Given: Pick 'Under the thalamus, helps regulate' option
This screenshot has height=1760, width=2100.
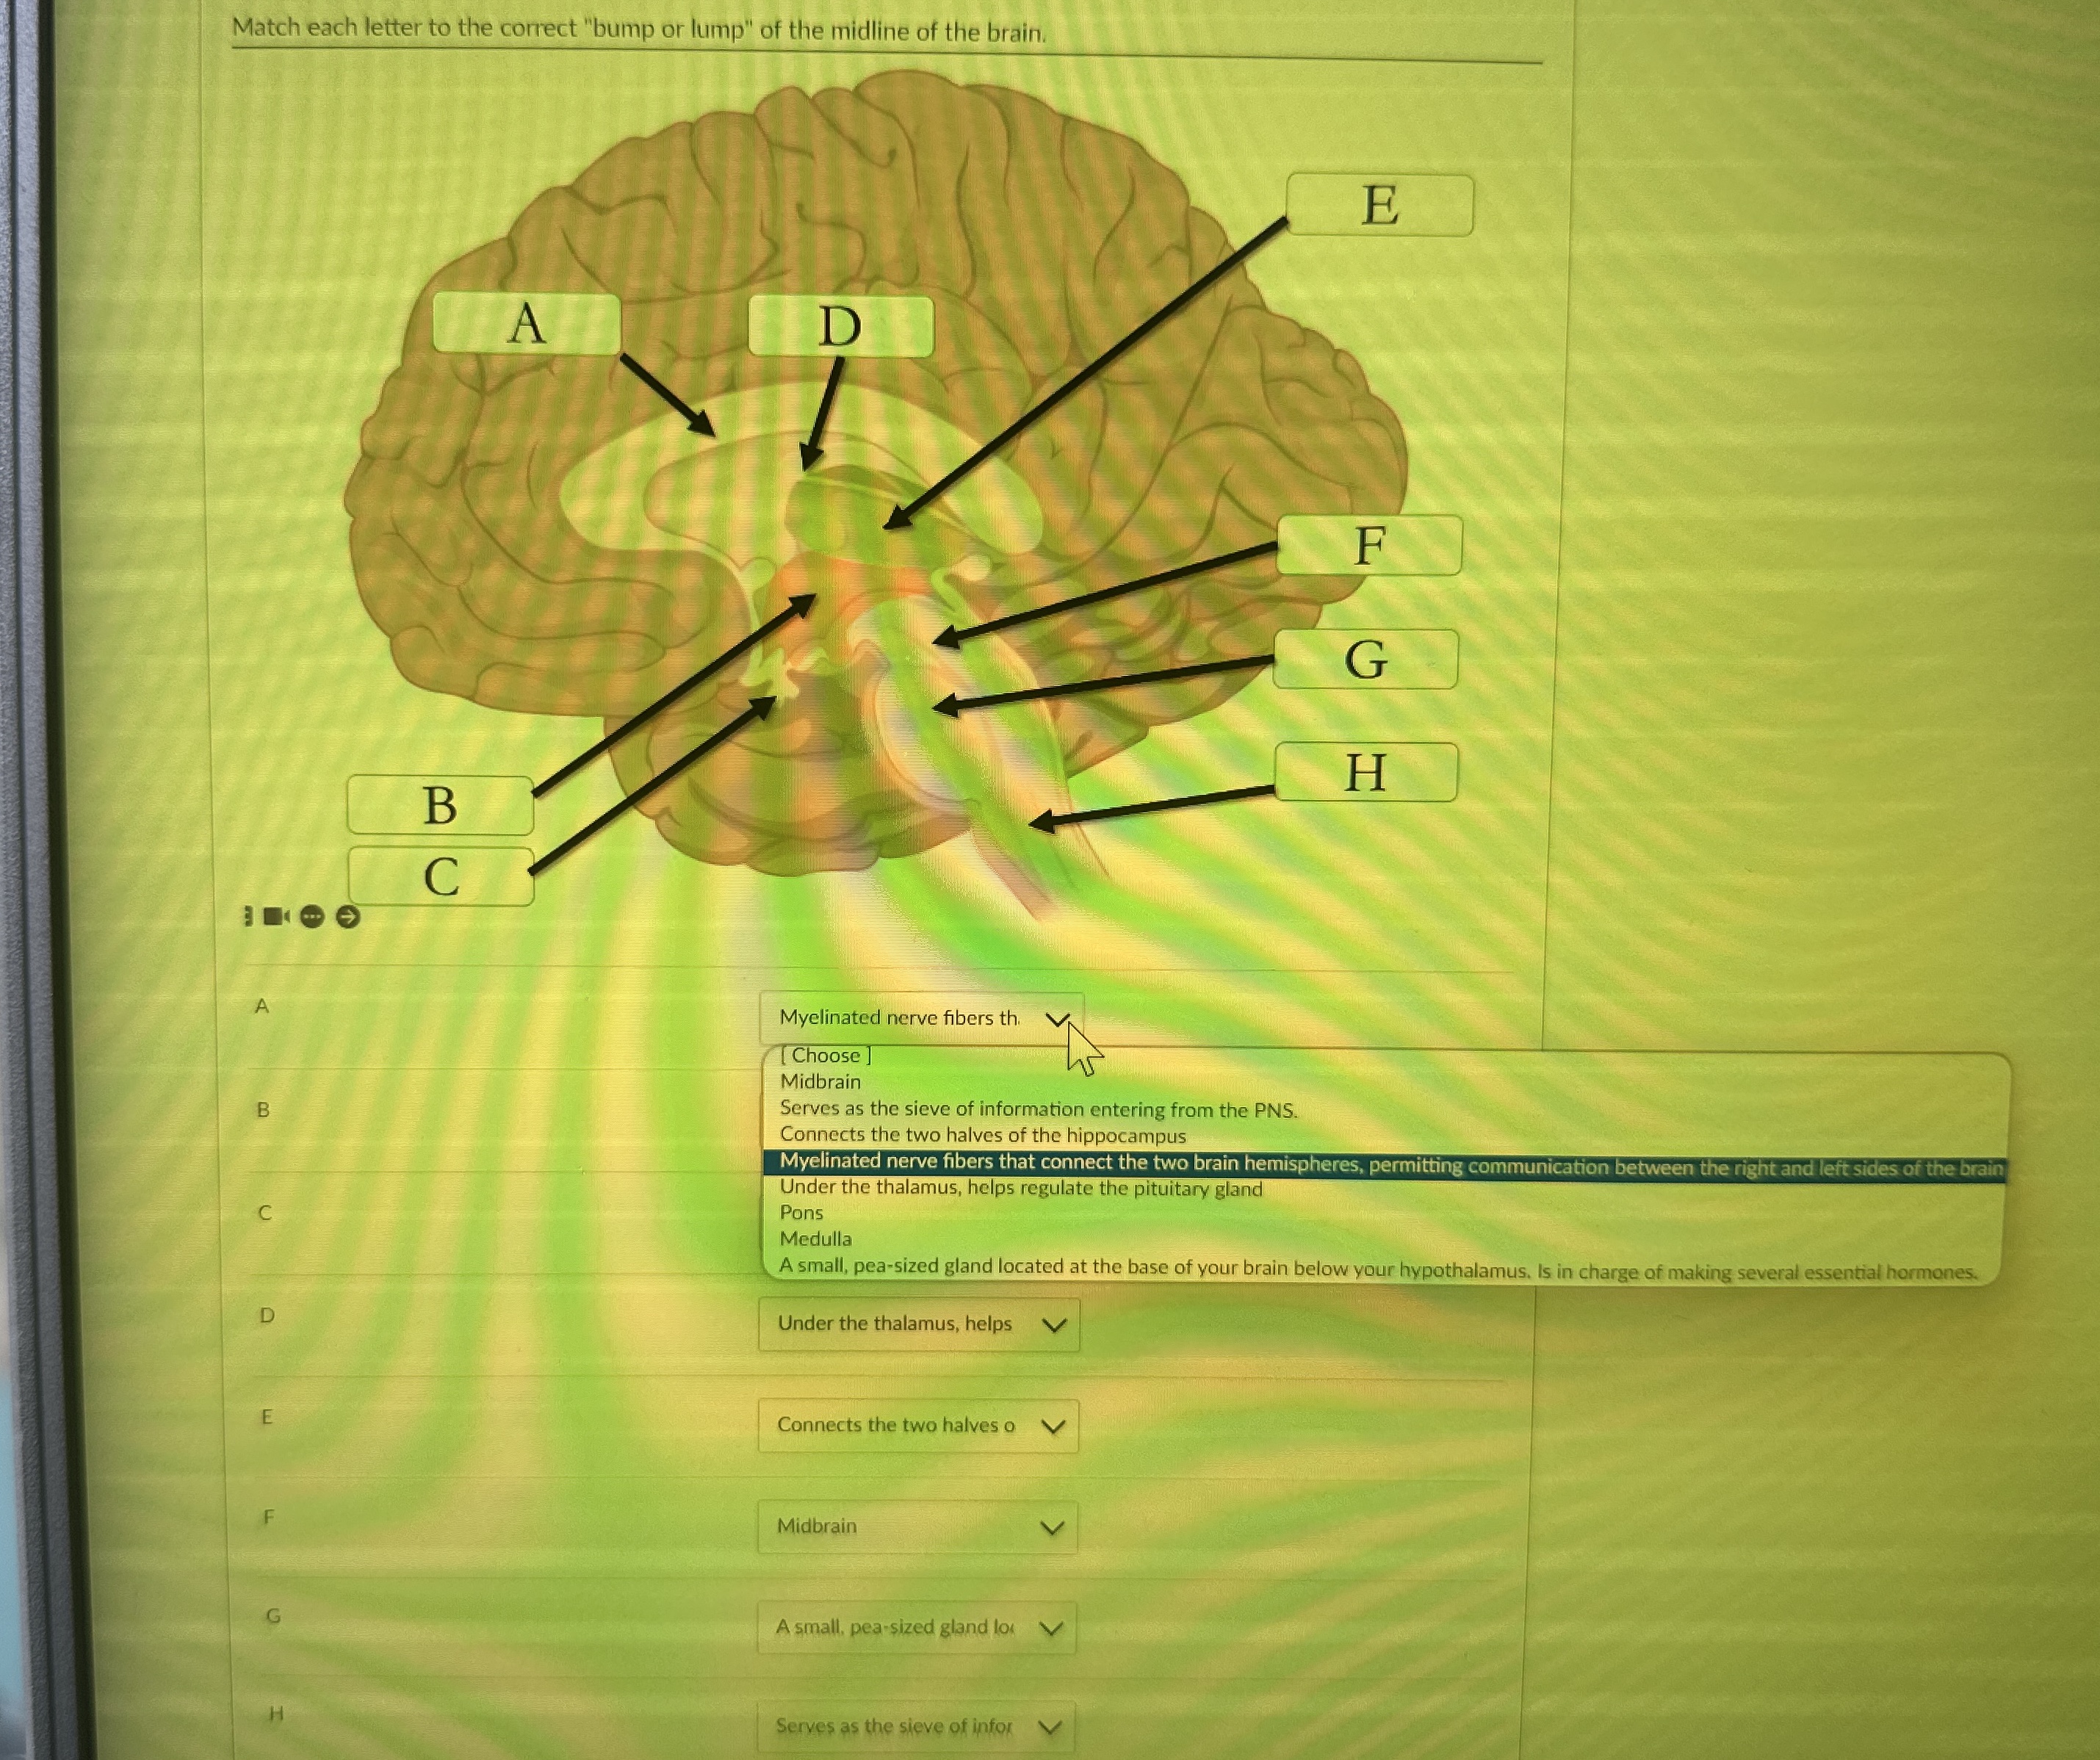Looking at the screenshot, I should point(1020,1188).
